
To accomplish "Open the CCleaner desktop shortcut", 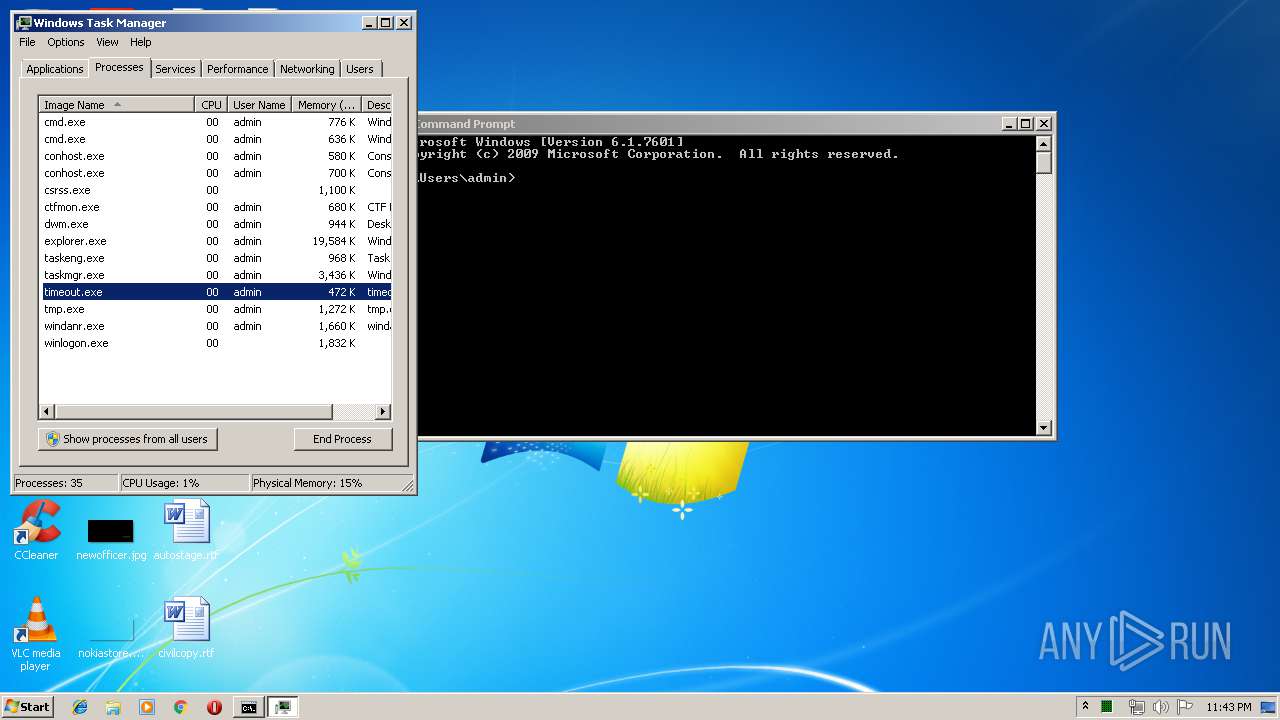I will 36,530.
